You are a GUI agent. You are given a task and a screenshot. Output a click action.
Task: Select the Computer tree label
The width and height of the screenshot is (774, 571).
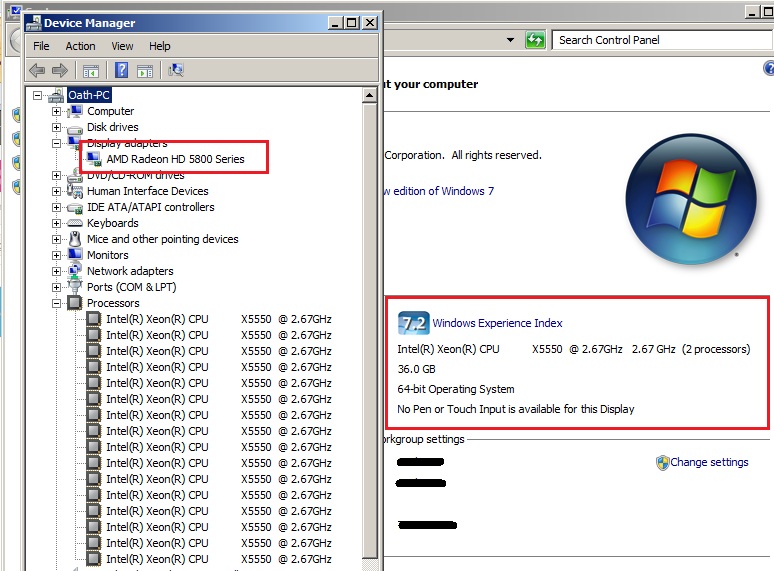(x=111, y=112)
